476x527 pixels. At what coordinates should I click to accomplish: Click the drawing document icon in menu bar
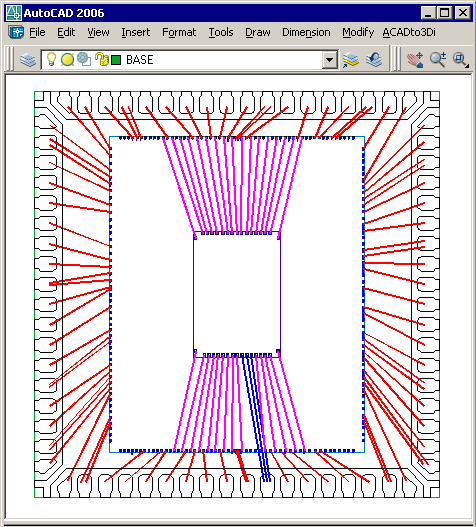pos(16,32)
